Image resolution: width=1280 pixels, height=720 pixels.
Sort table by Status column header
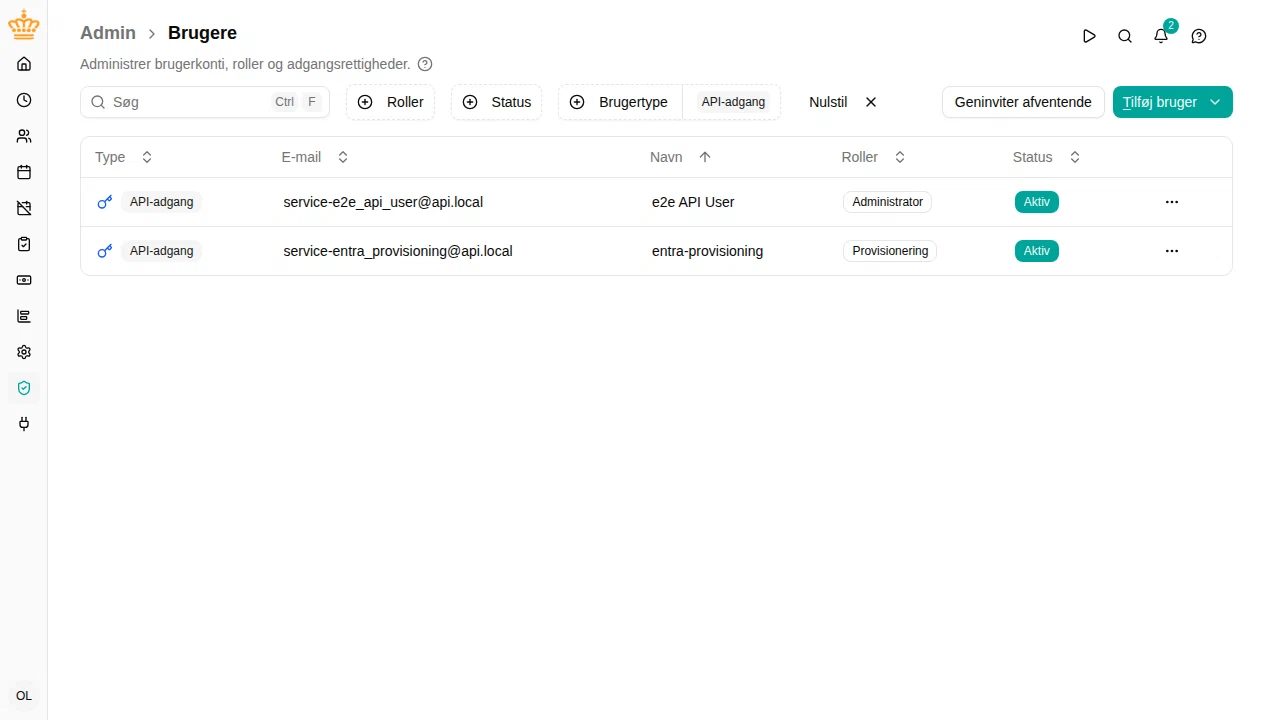click(x=1047, y=157)
